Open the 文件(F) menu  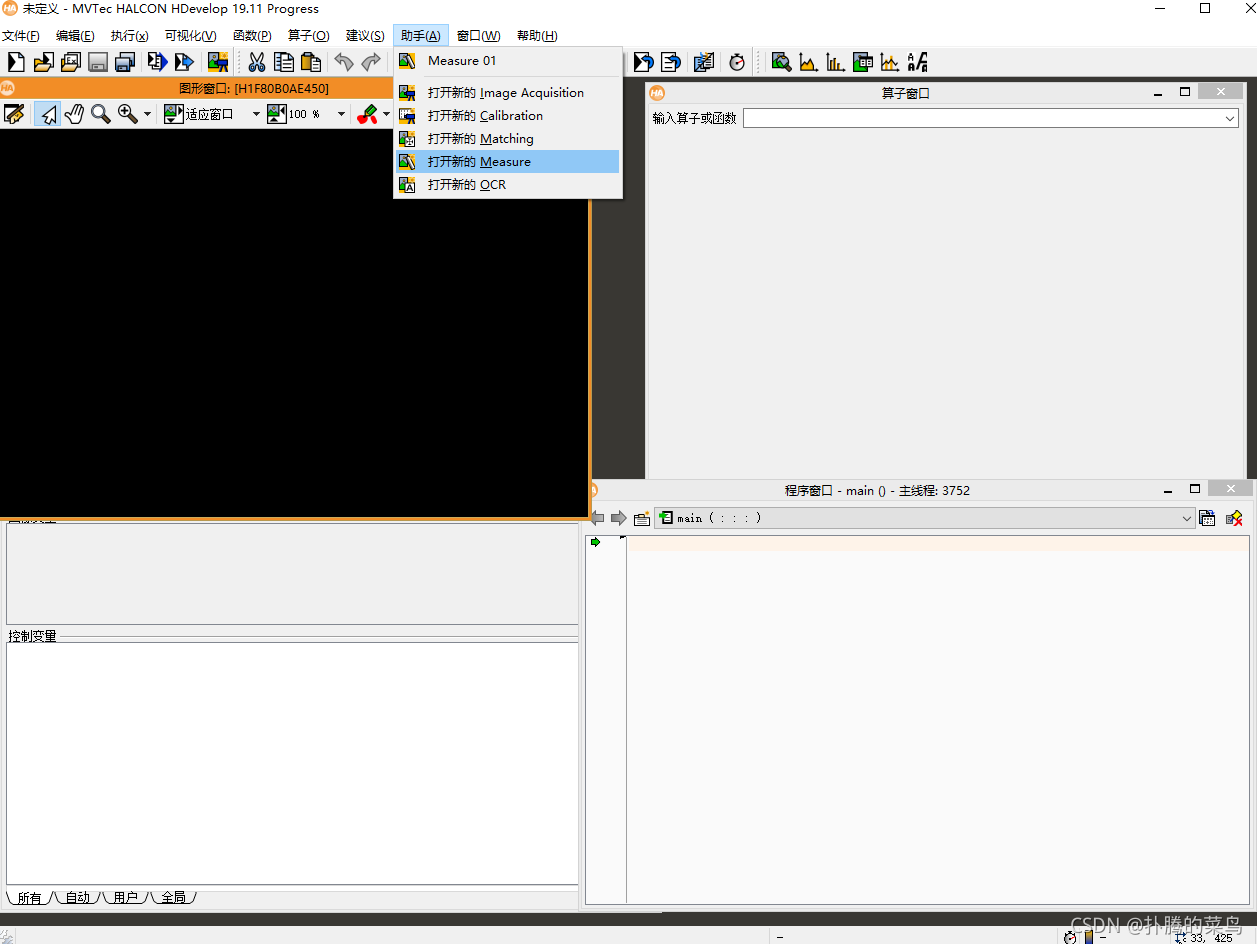21,36
